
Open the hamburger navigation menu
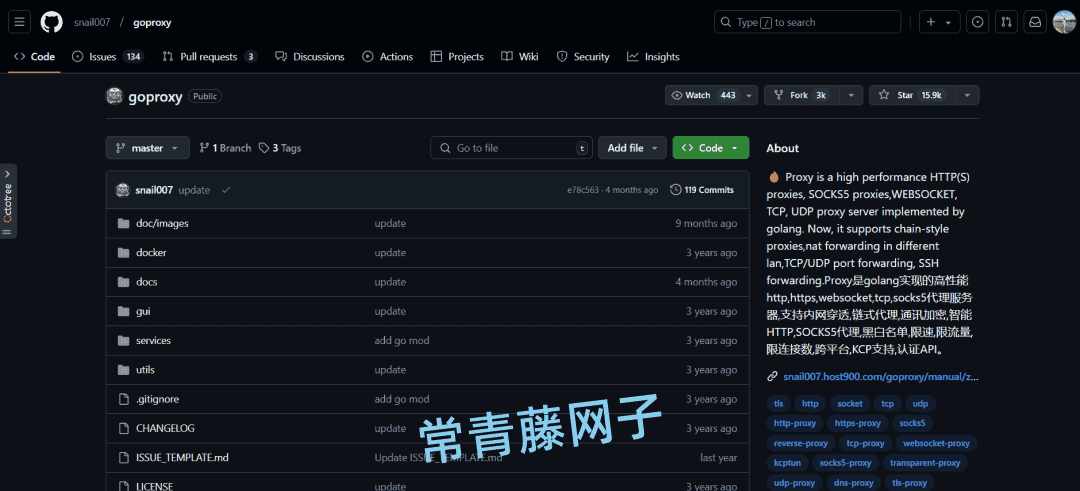click(x=21, y=22)
